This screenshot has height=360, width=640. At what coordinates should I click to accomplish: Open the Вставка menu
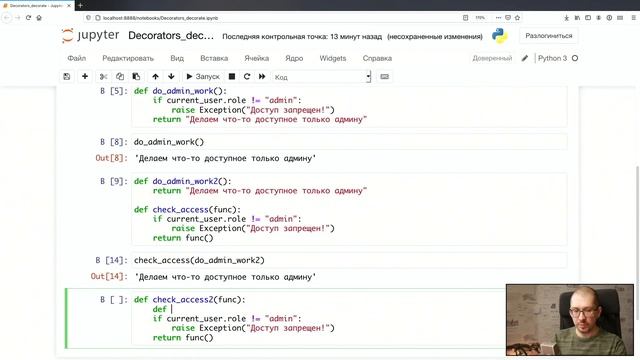(214, 58)
